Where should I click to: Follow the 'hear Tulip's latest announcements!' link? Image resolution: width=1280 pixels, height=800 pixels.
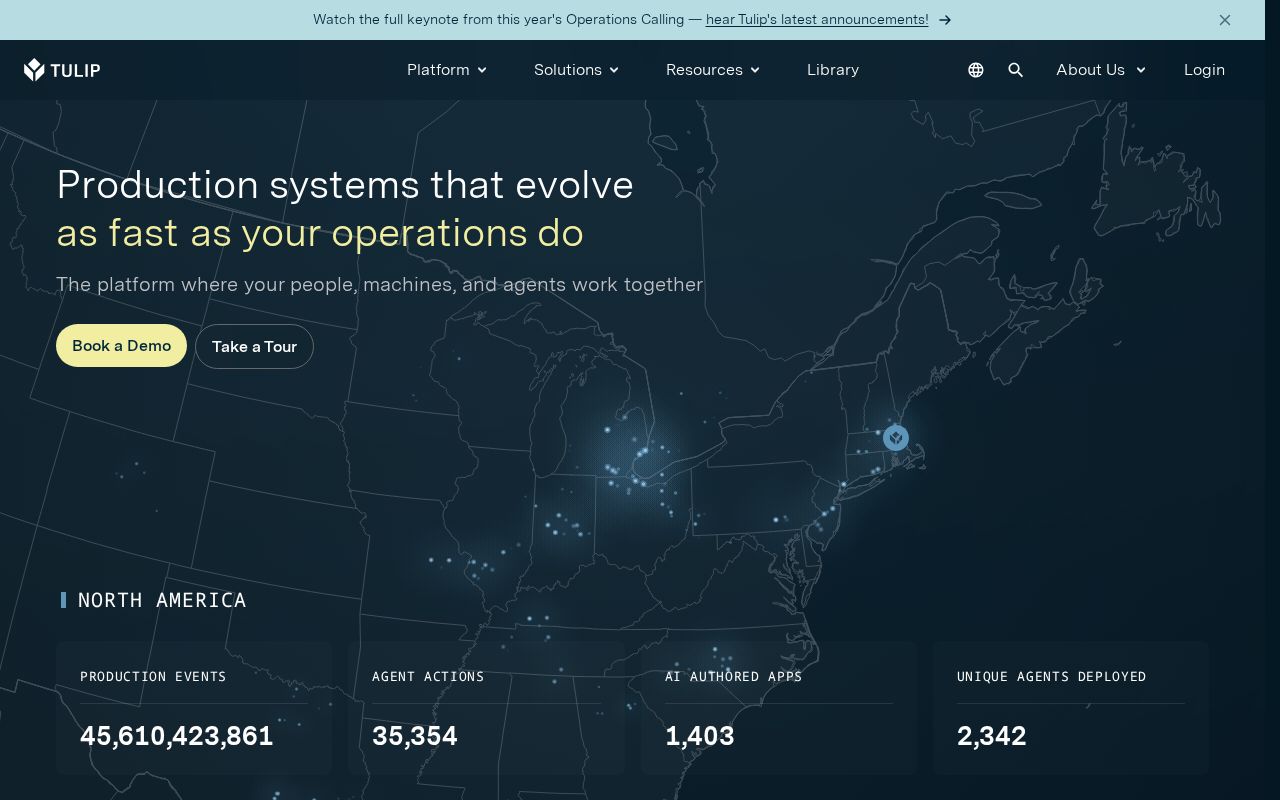817,20
